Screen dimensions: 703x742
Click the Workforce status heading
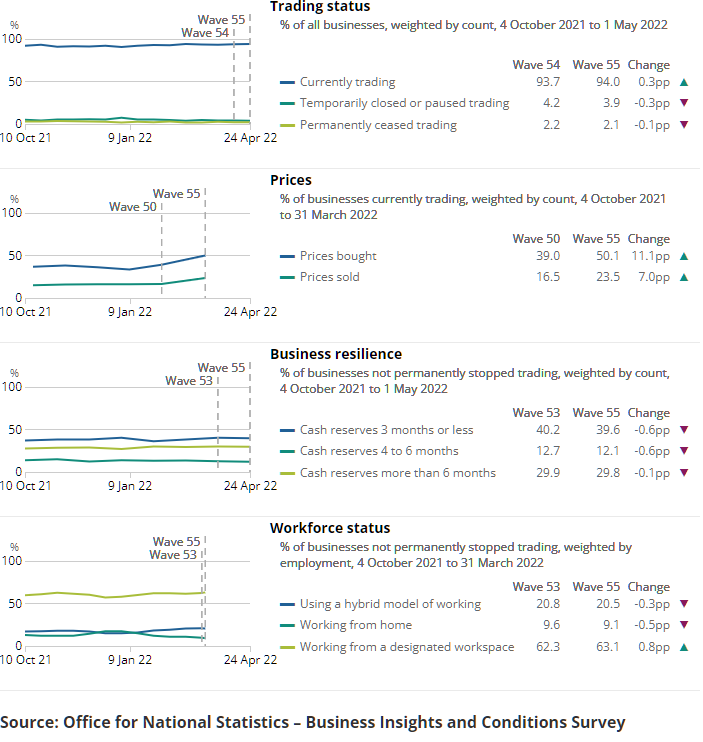click(x=330, y=528)
